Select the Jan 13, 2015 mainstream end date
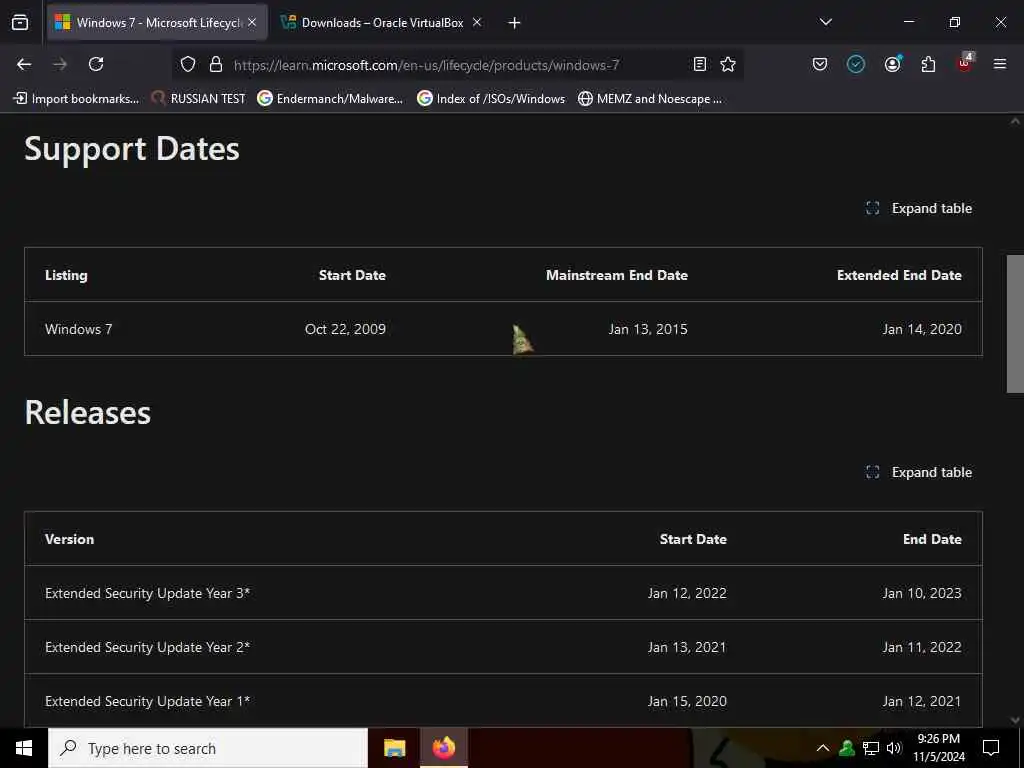Viewport: 1024px width, 768px height. pyautogui.click(x=648, y=329)
